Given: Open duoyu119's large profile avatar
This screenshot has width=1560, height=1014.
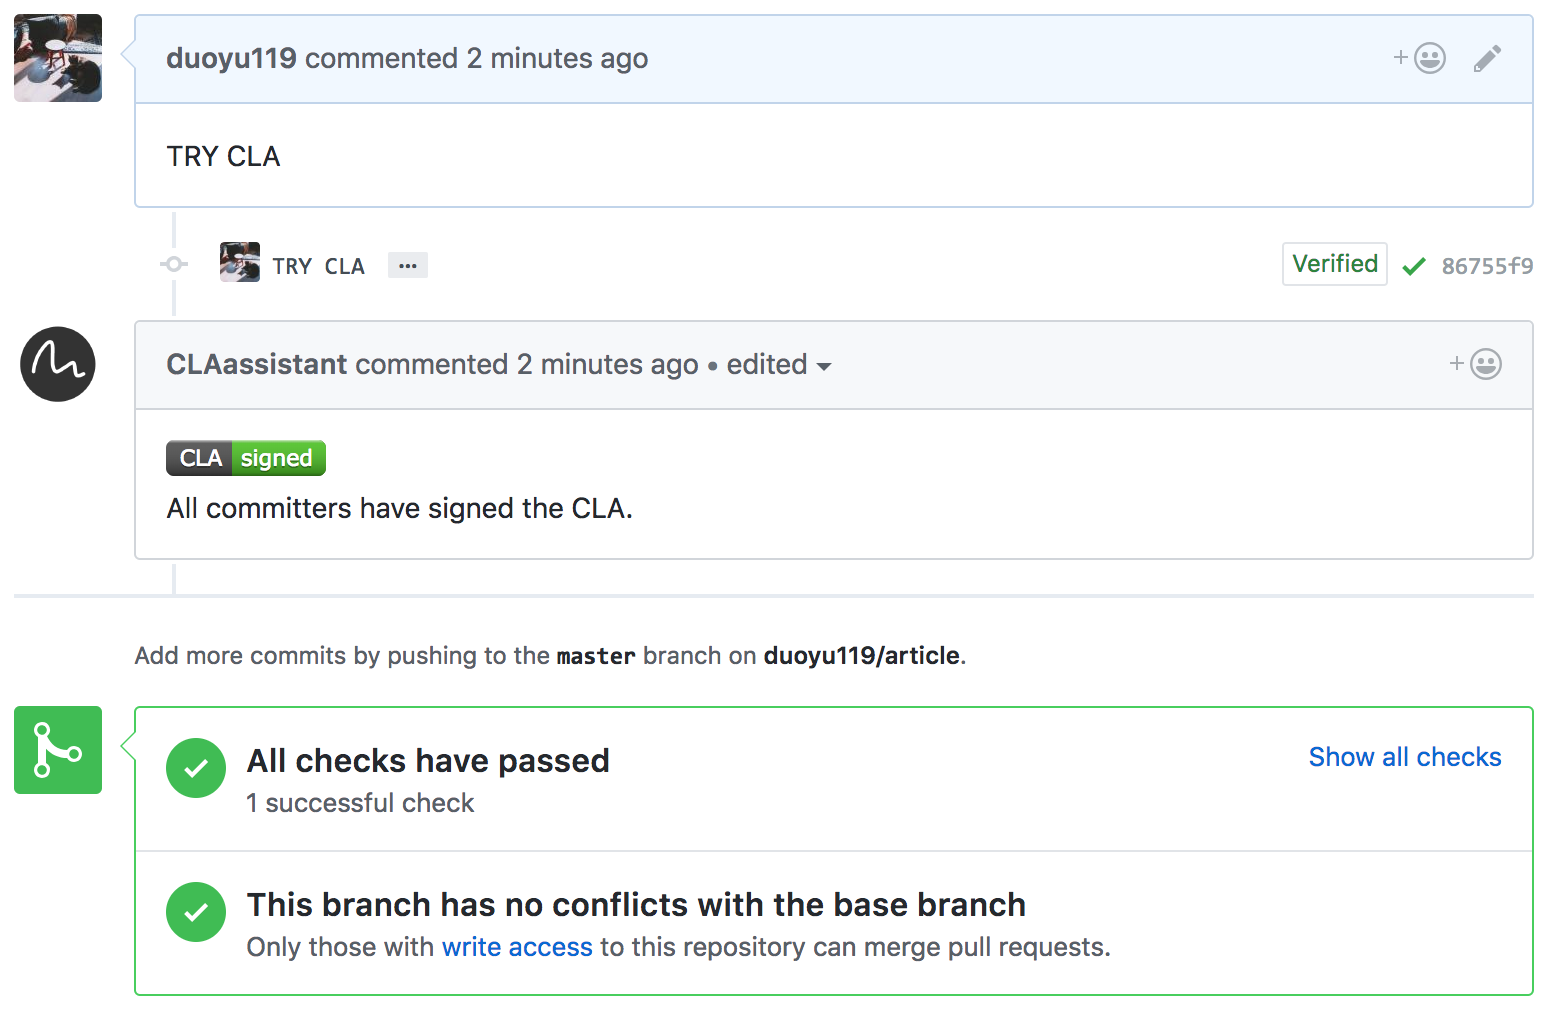Looking at the screenshot, I should 58,58.
